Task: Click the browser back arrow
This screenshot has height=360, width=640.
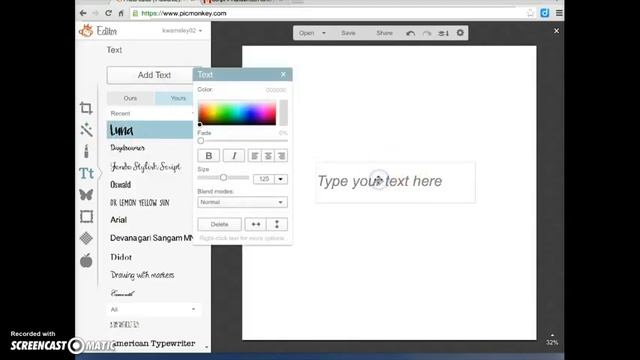Action: pyautogui.click(x=83, y=13)
